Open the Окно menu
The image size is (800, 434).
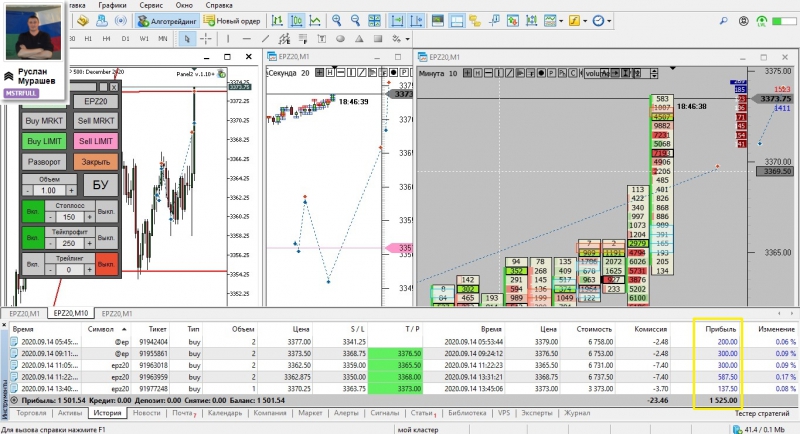pos(184,5)
